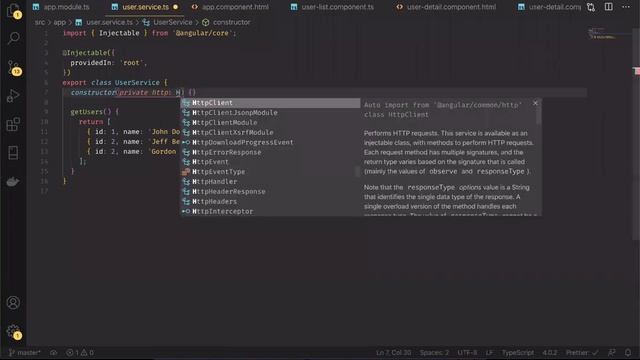The image size is (640, 360).
Task: Open the Manage gear icon
Action: (x=13, y=332)
